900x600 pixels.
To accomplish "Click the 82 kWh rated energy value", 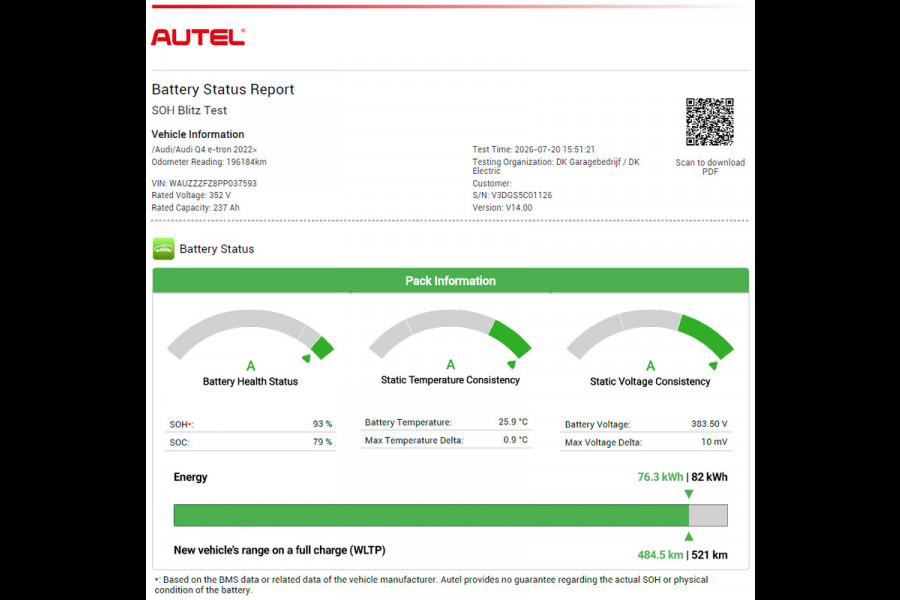I will [x=709, y=477].
